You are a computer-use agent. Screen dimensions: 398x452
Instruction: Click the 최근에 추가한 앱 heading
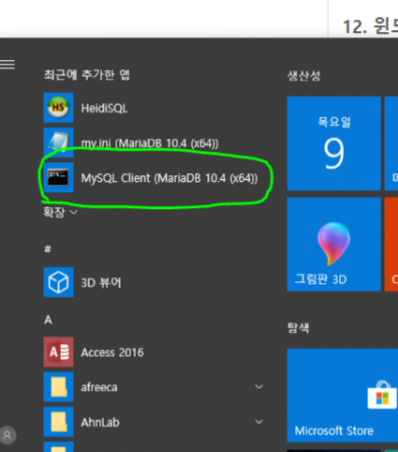coord(87,75)
